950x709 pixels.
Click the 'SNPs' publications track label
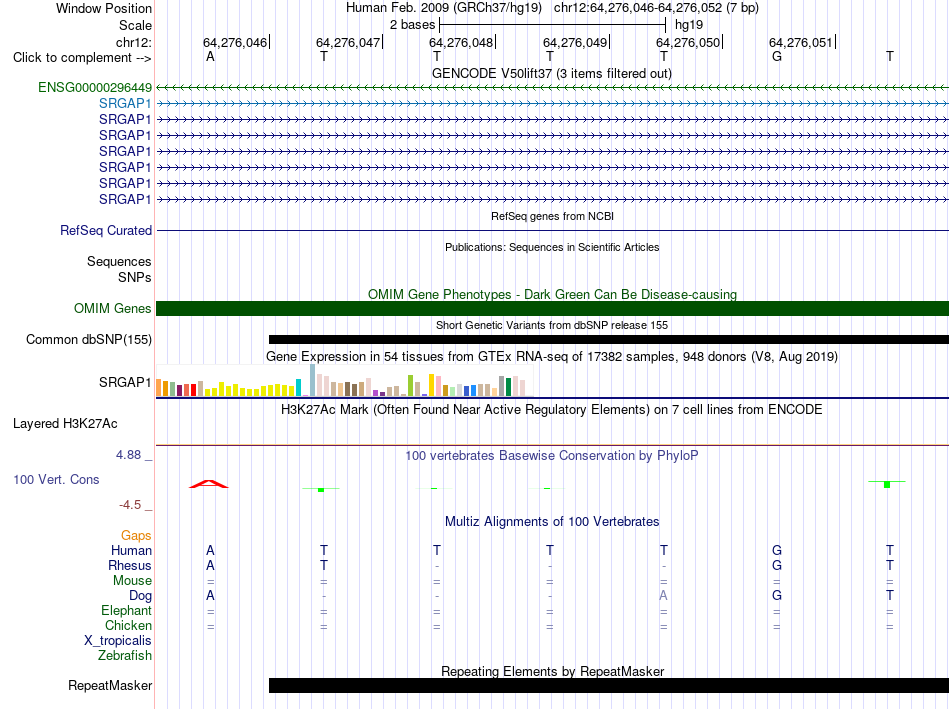click(135, 277)
